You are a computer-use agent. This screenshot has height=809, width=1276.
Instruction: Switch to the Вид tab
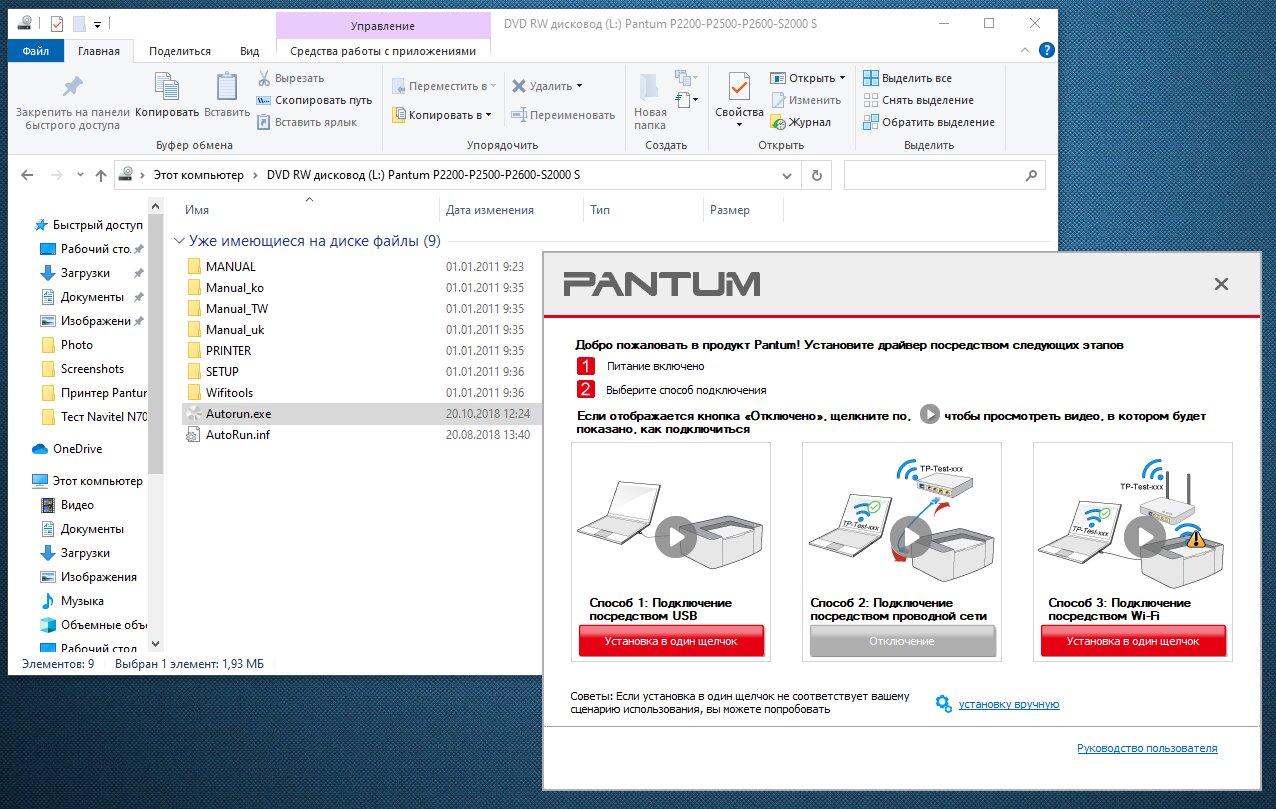[x=250, y=51]
